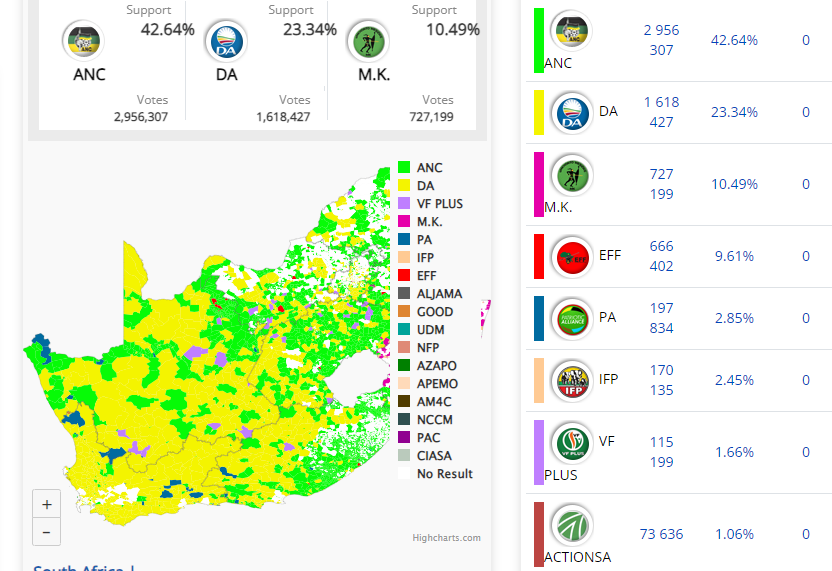Toggle PAC legend entry on the map
This screenshot has height=571, width=832.
point(419,438)
